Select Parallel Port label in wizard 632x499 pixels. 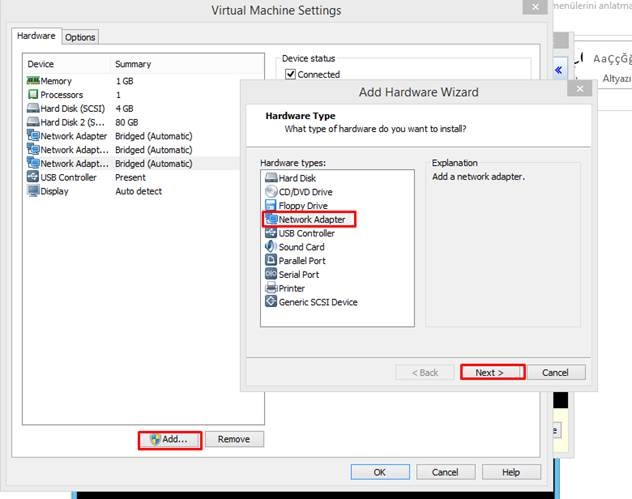(x=302, y=260)
